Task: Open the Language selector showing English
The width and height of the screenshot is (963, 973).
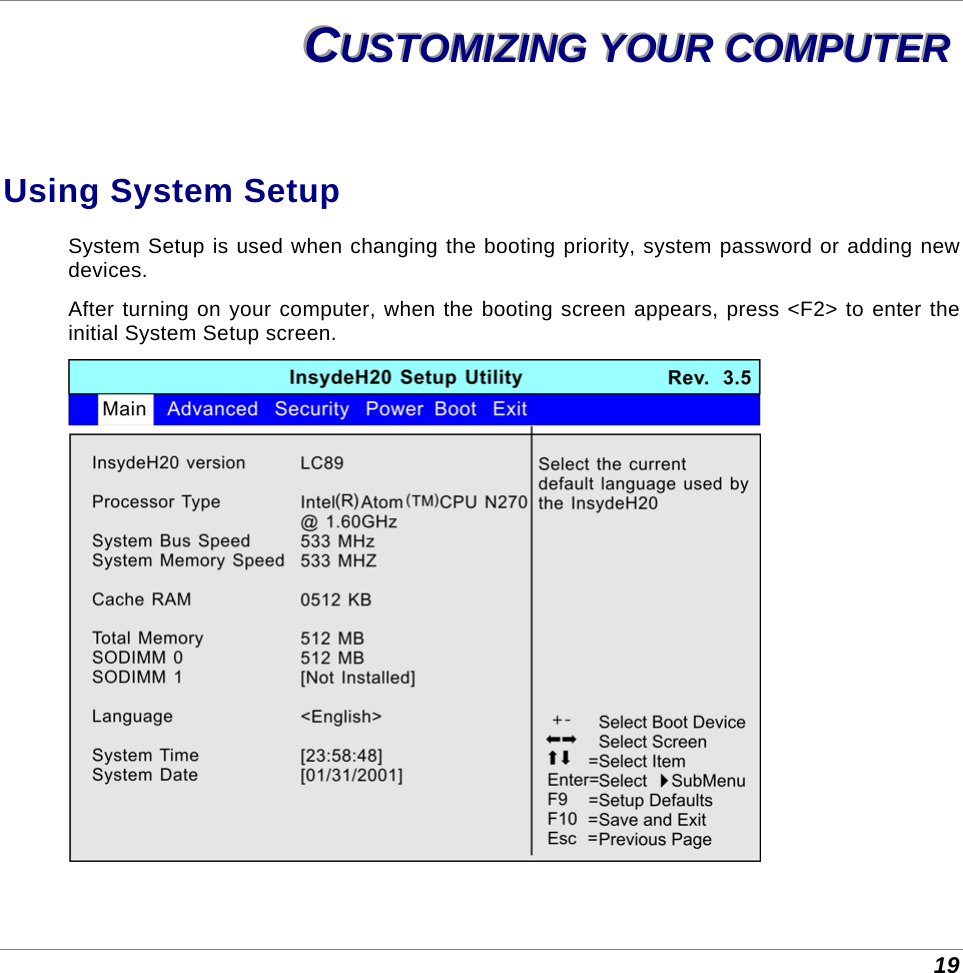Action: tap(339, 717)
